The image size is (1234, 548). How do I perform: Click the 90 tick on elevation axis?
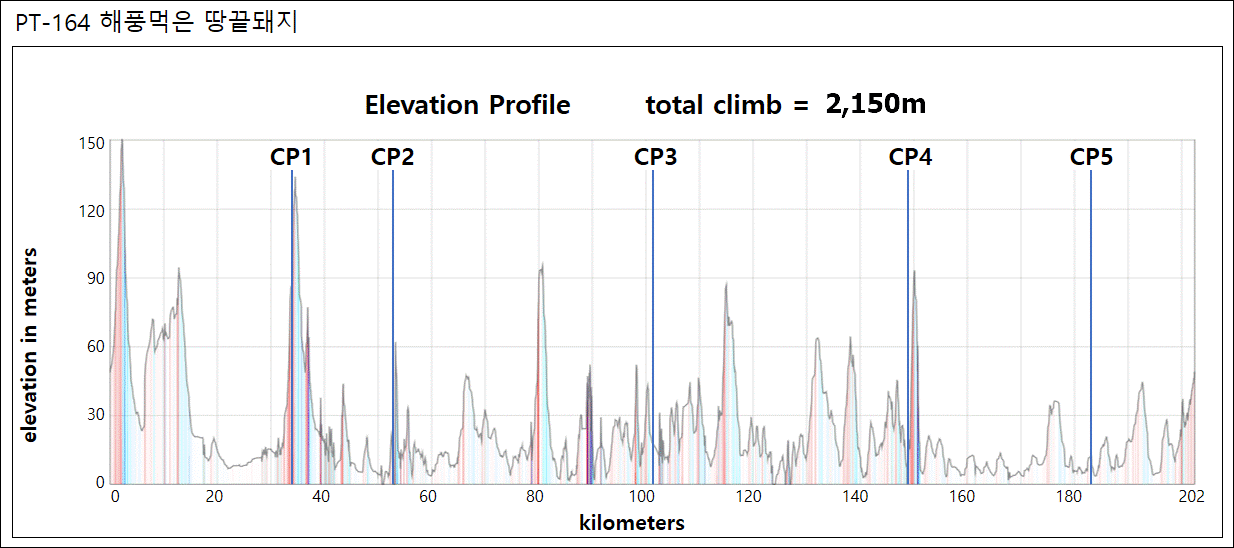[x=96, y=279]
